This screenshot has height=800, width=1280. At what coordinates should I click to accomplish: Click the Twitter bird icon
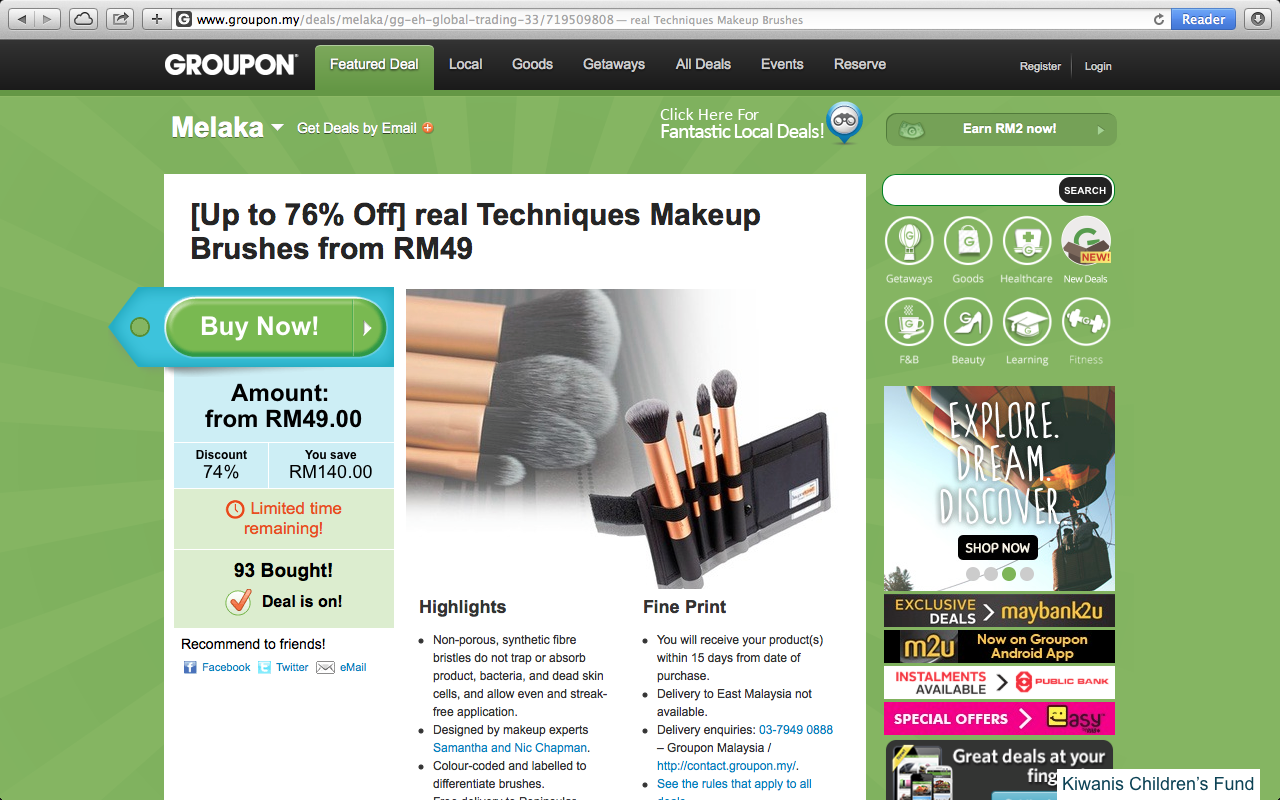pyautogui.click(x=264, y=667)
